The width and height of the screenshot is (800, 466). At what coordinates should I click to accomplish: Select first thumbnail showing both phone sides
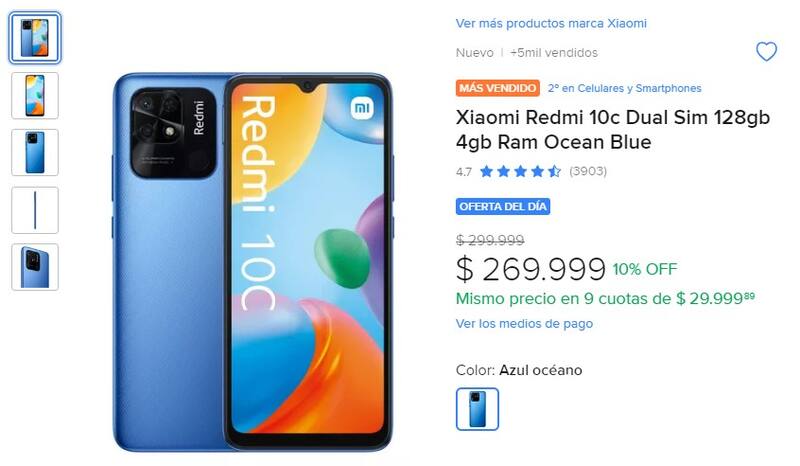35,38
